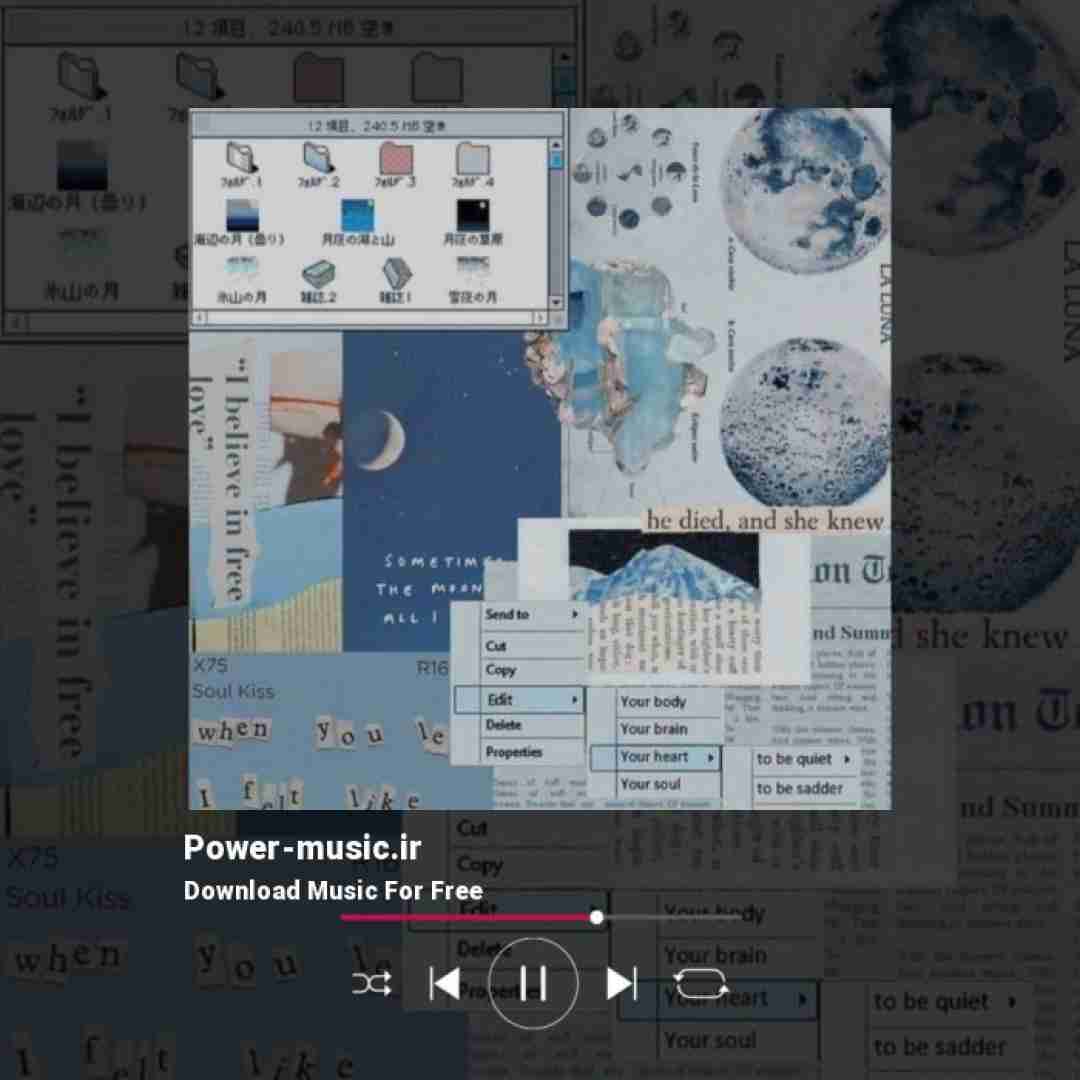The height and width of the screenshot is (1080, 1080).
Task: Select the red patterned folder icon in cover art
Action: pos(396,160)
